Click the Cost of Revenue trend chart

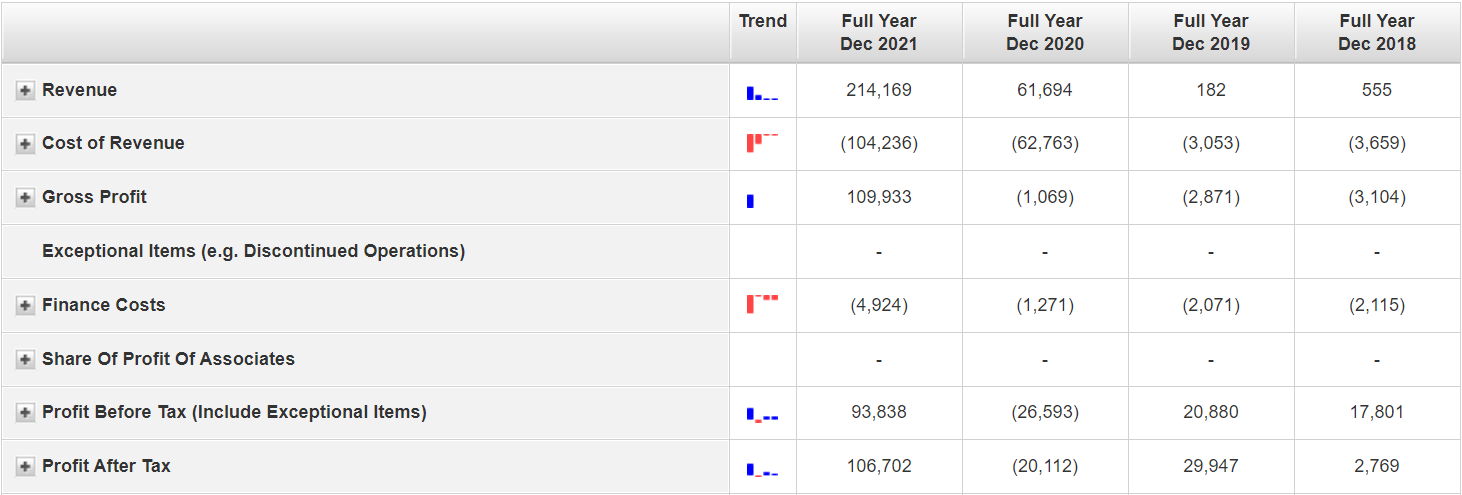coord(762,142)
